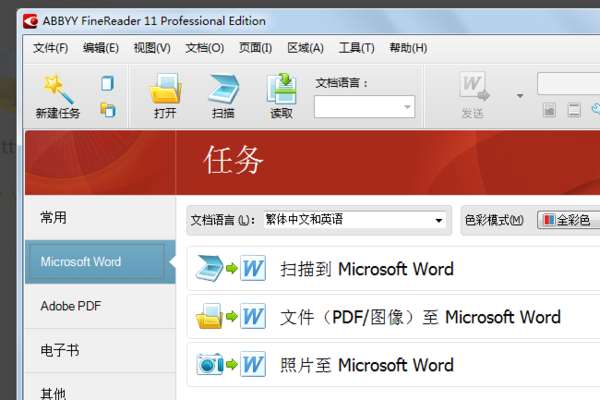Open the 全彩色 color mode dropdown

click(x=569, y=220)
